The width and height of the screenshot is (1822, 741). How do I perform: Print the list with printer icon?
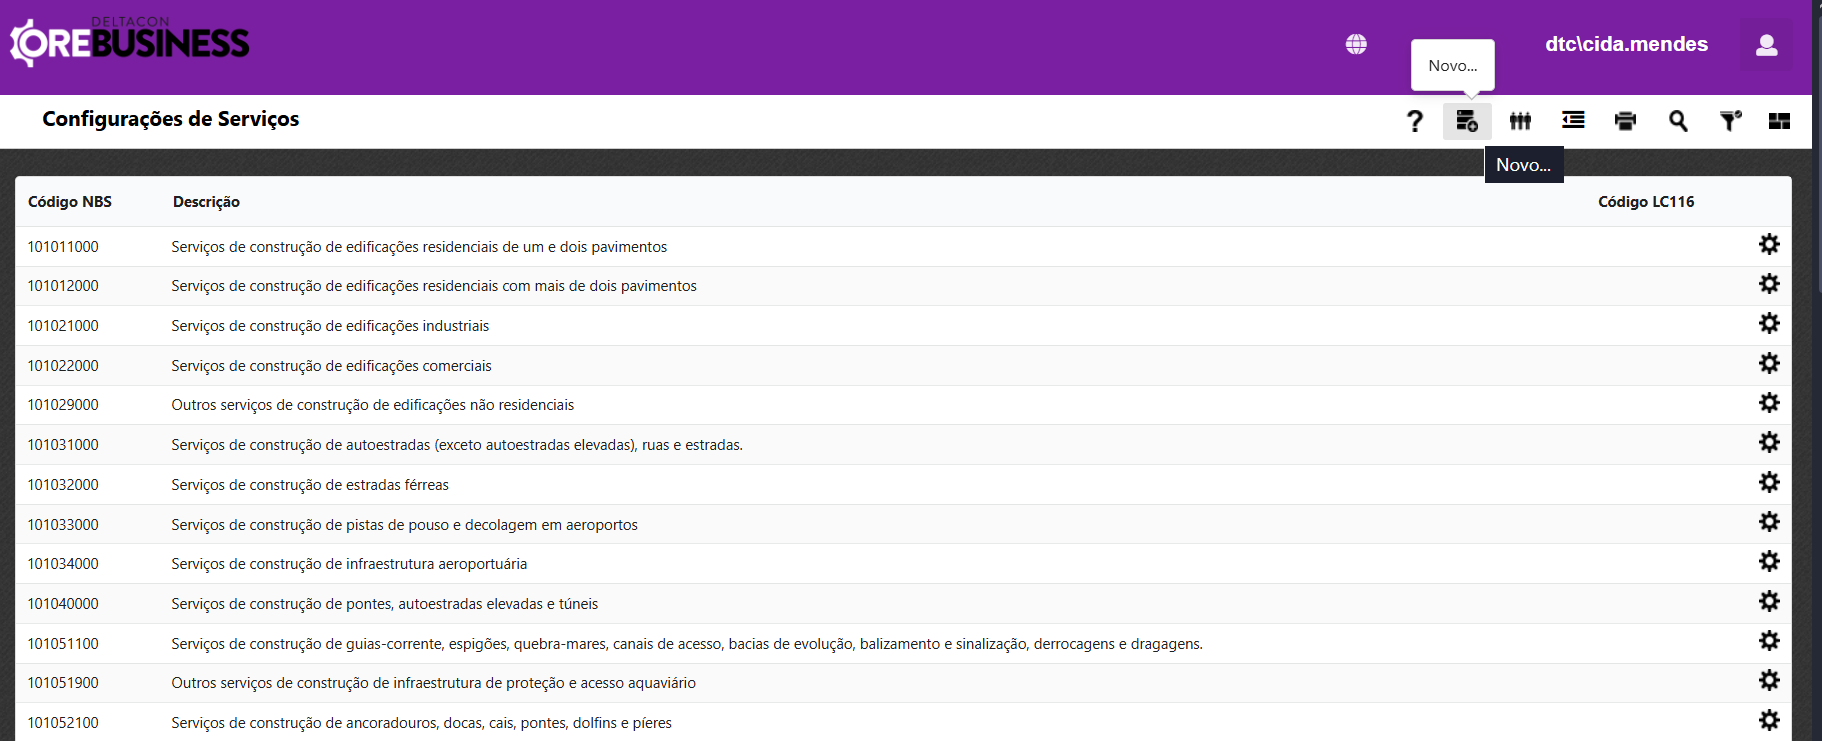tap(1625, 121)
